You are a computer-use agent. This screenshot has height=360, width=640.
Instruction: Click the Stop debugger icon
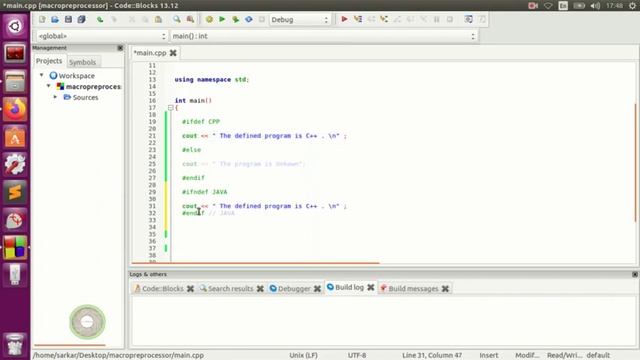pos(450,19)
